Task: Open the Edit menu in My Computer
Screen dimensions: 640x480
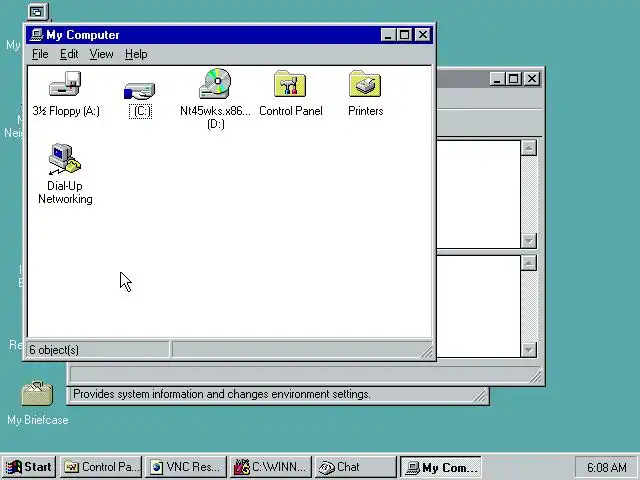Action: point(69,54)
